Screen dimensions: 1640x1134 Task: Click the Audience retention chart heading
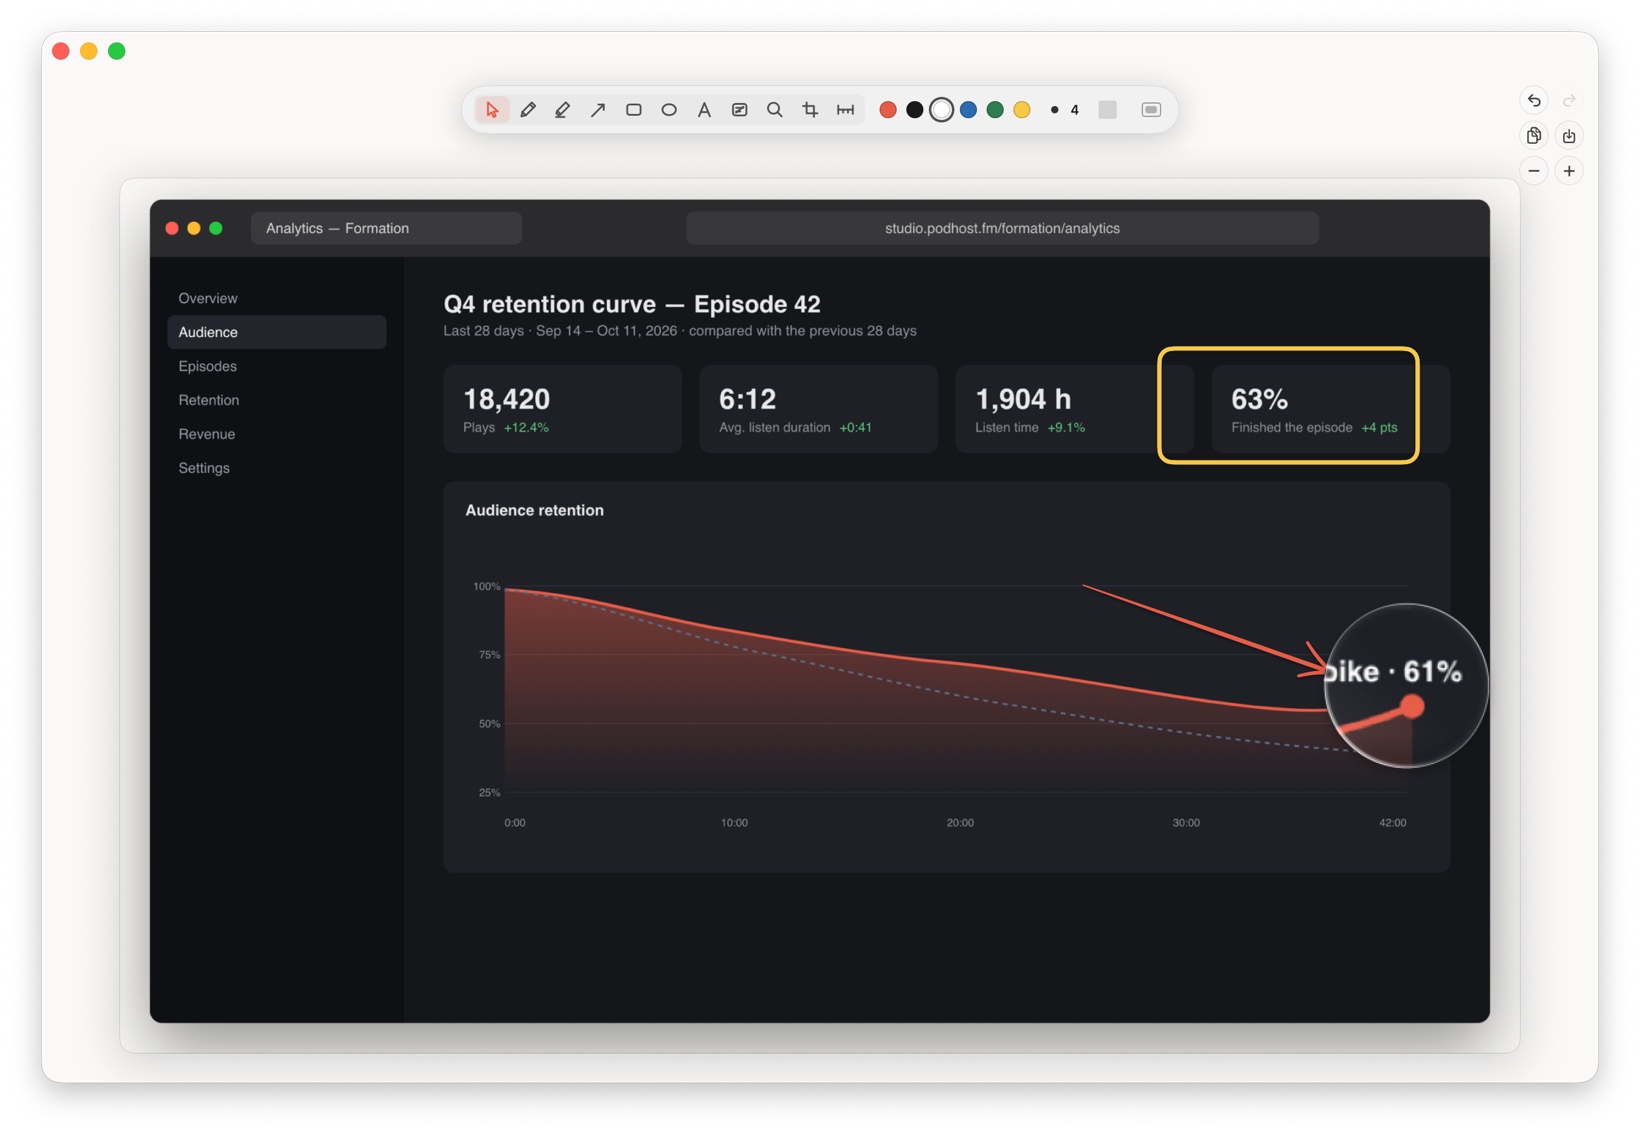(535, 510)
